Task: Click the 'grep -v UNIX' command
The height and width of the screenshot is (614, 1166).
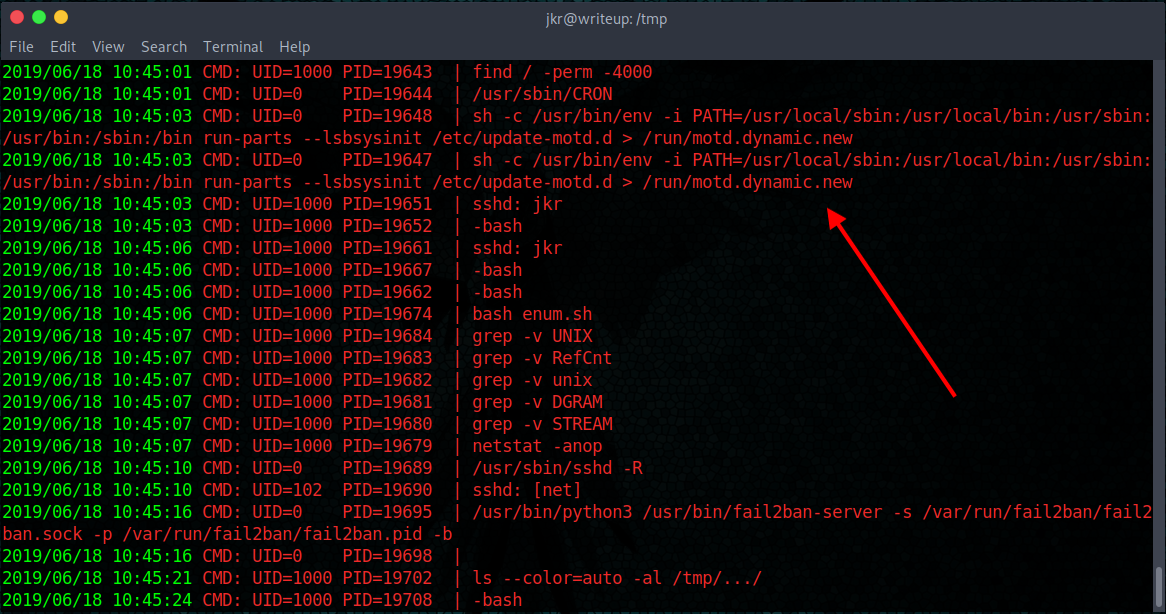Action: pyautogui.click(x=532, y=336)
